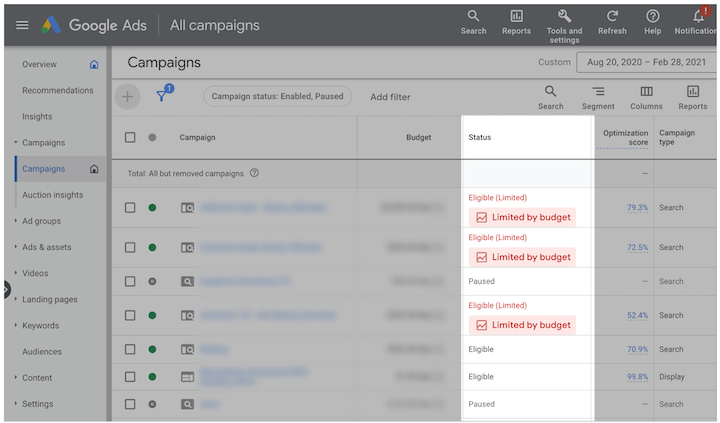Tick the checkbox for the Paused campaign row

(130, 282)
